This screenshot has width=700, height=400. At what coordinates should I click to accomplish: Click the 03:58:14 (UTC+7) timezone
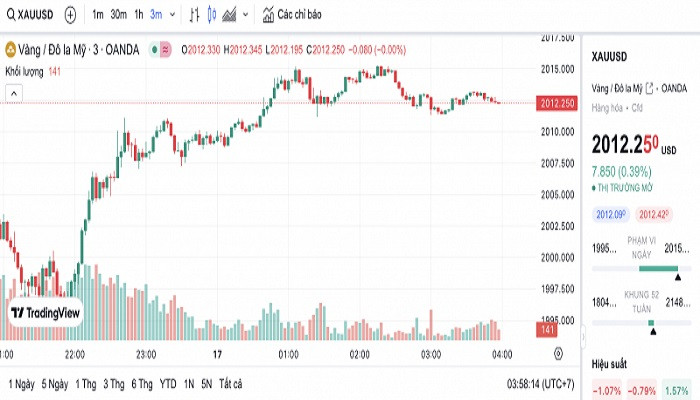[538, 384]
